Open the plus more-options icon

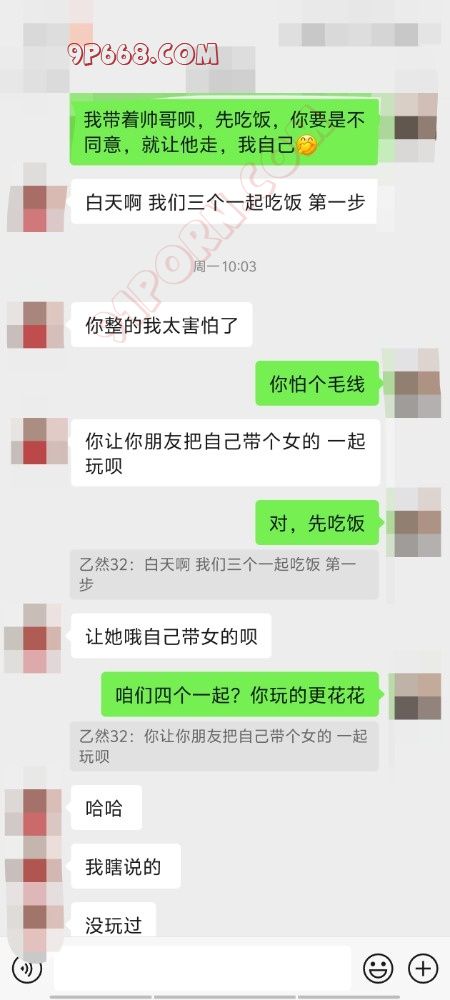(x=423, y=969)
